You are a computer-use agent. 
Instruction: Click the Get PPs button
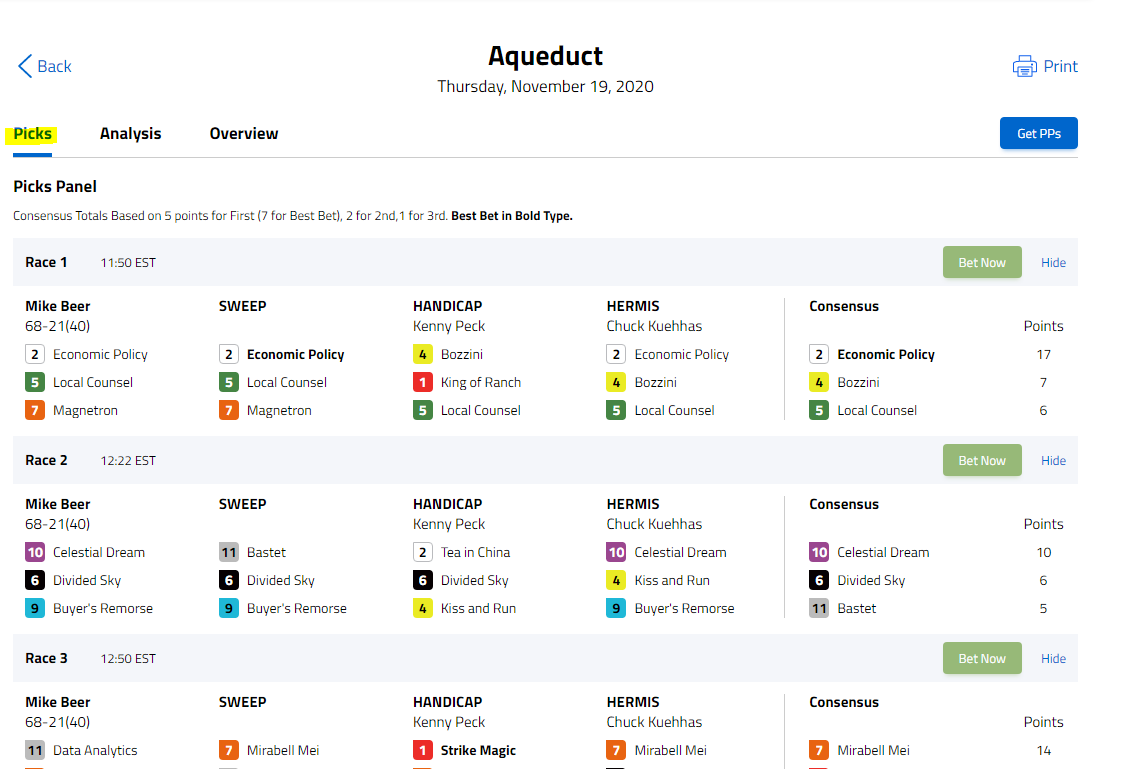(x=1039, y=134)
